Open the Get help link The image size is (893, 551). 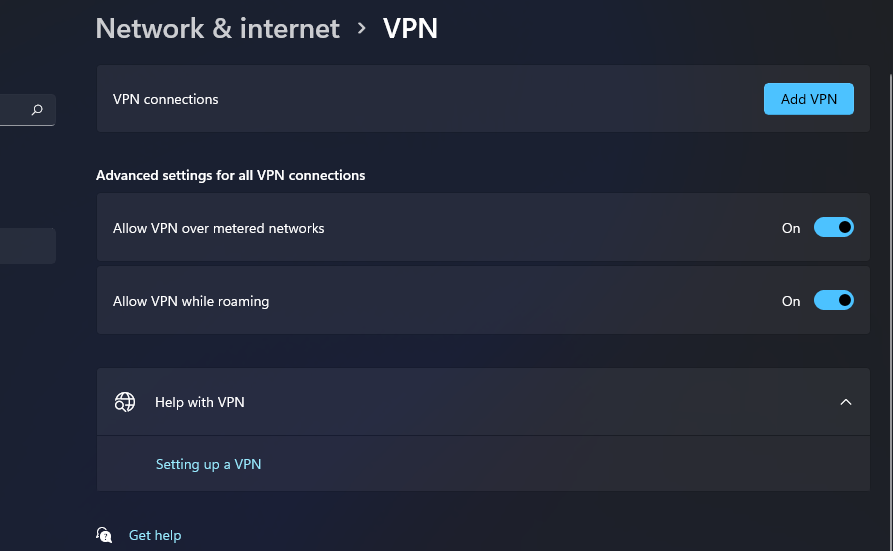click(155, 536)
